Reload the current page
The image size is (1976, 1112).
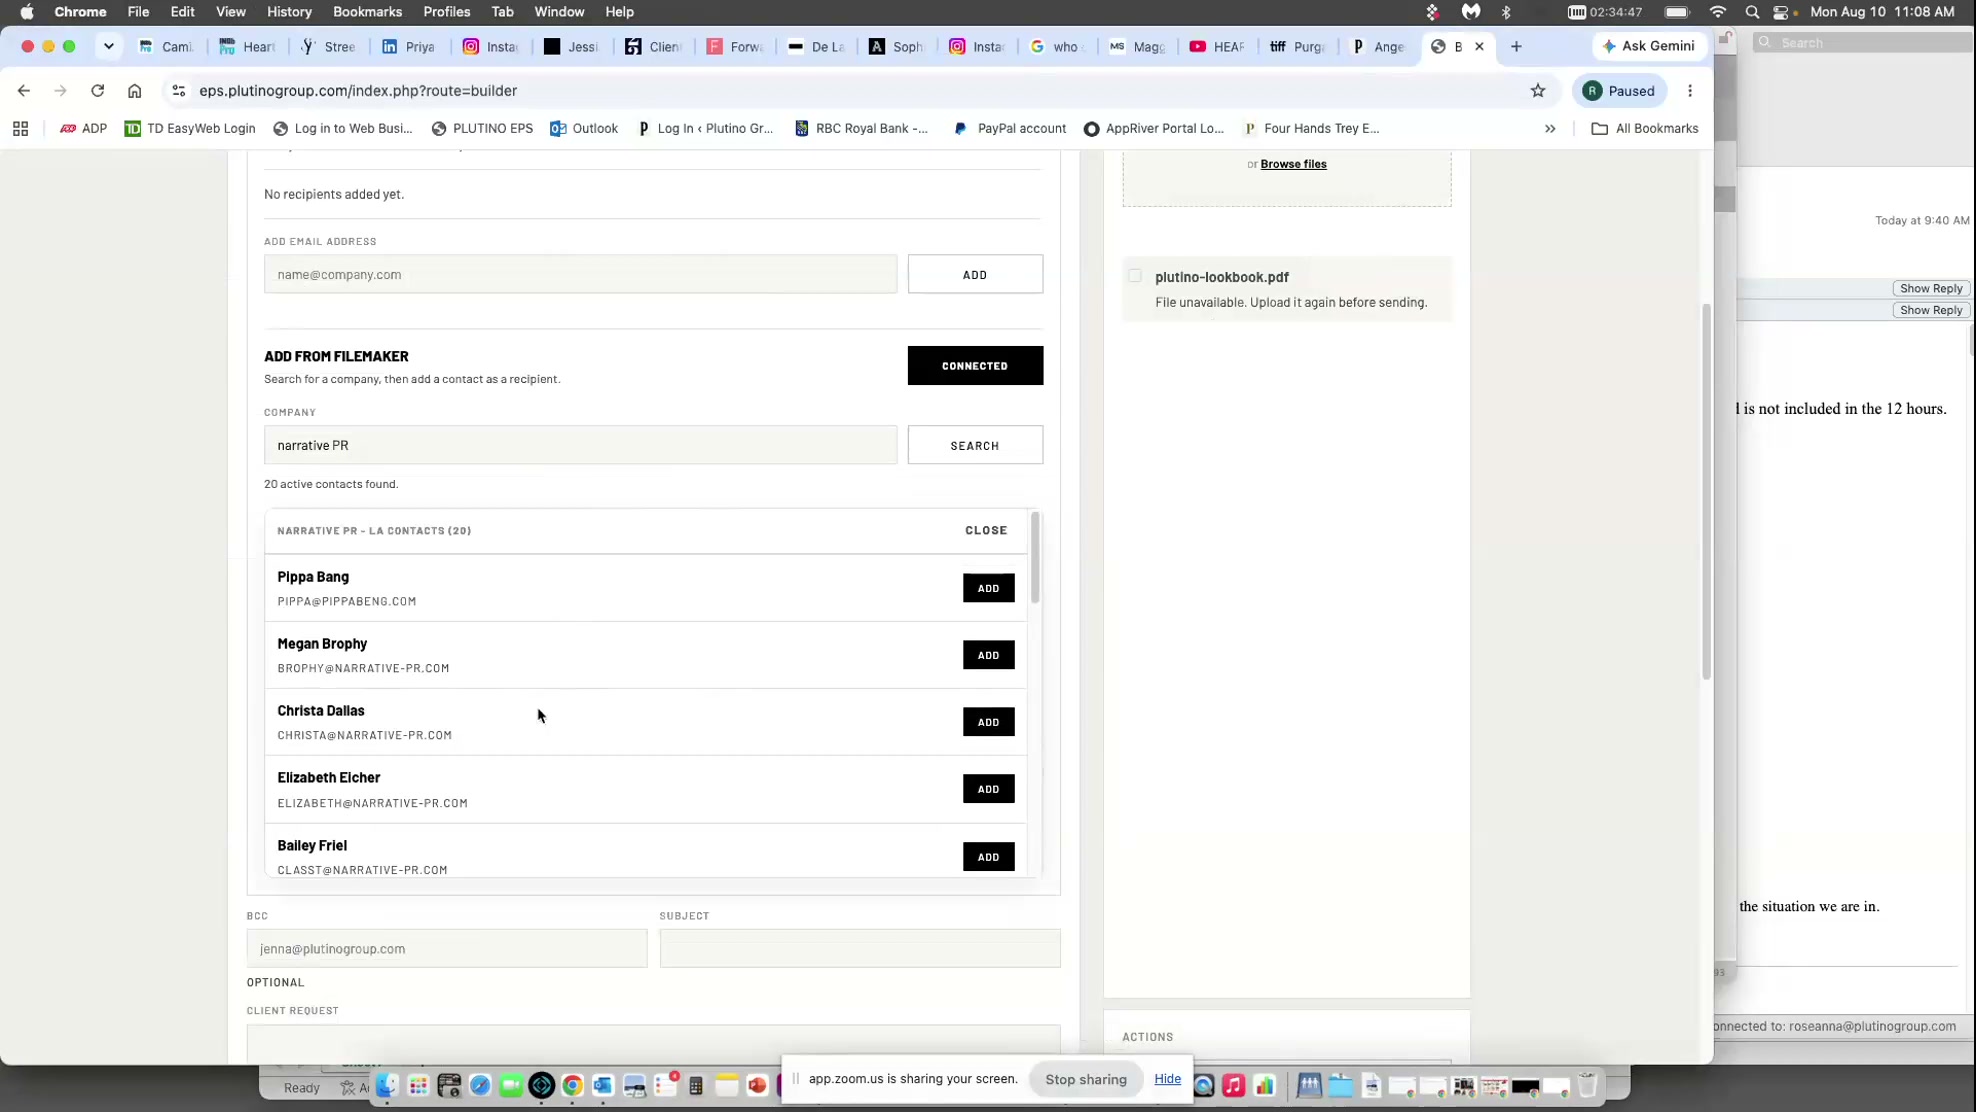[97, 91]
